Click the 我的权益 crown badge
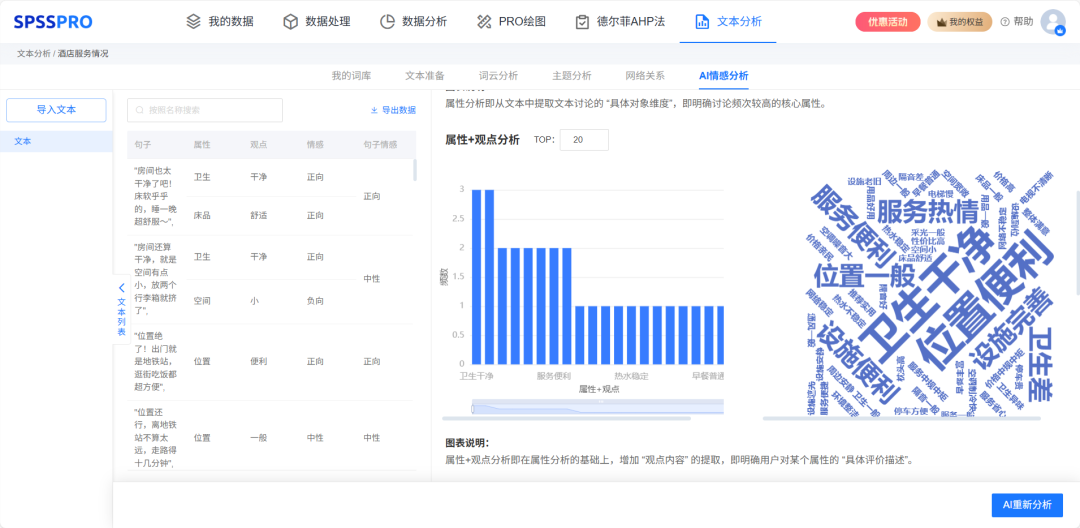This screenshot has height=528, width=1080. coord(959,22)
